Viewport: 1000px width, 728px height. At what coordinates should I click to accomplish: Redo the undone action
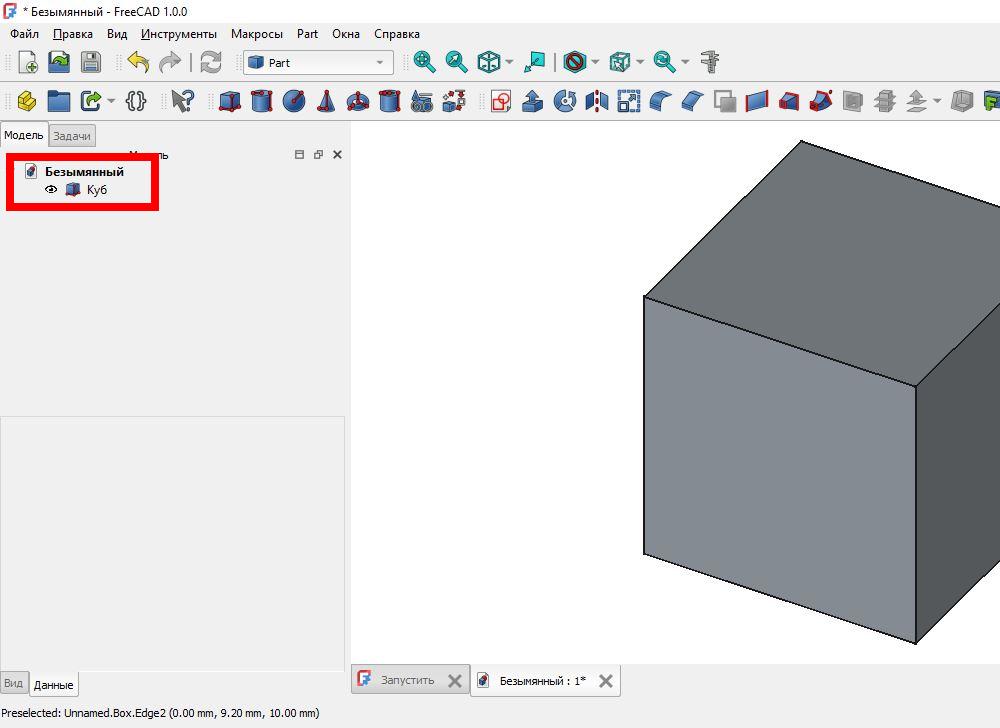pyautogui.click(x=170, y=62)
